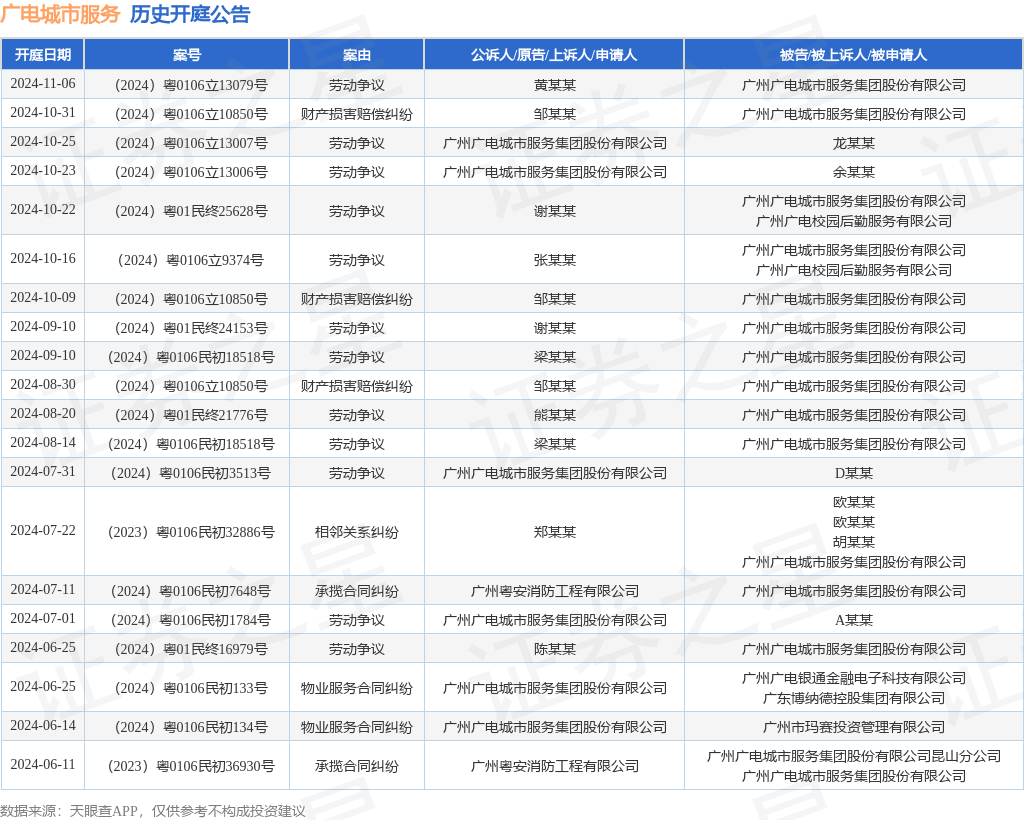
Task: Click the date cell 2024-10-09
Action: pos(42,298)
